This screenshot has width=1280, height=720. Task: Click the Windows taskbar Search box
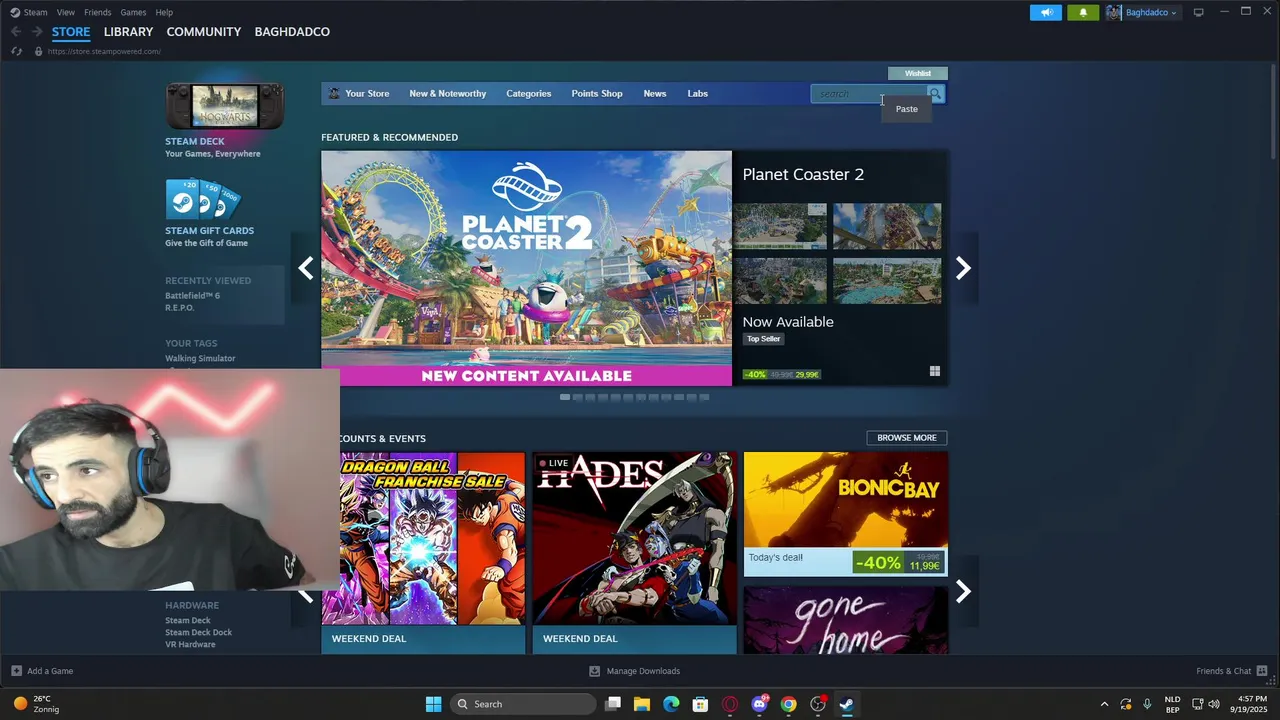521,704
